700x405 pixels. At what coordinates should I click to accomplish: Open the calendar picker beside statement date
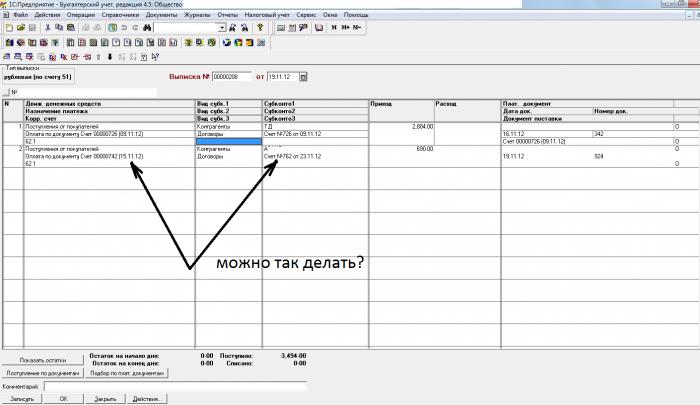[303, 77]
